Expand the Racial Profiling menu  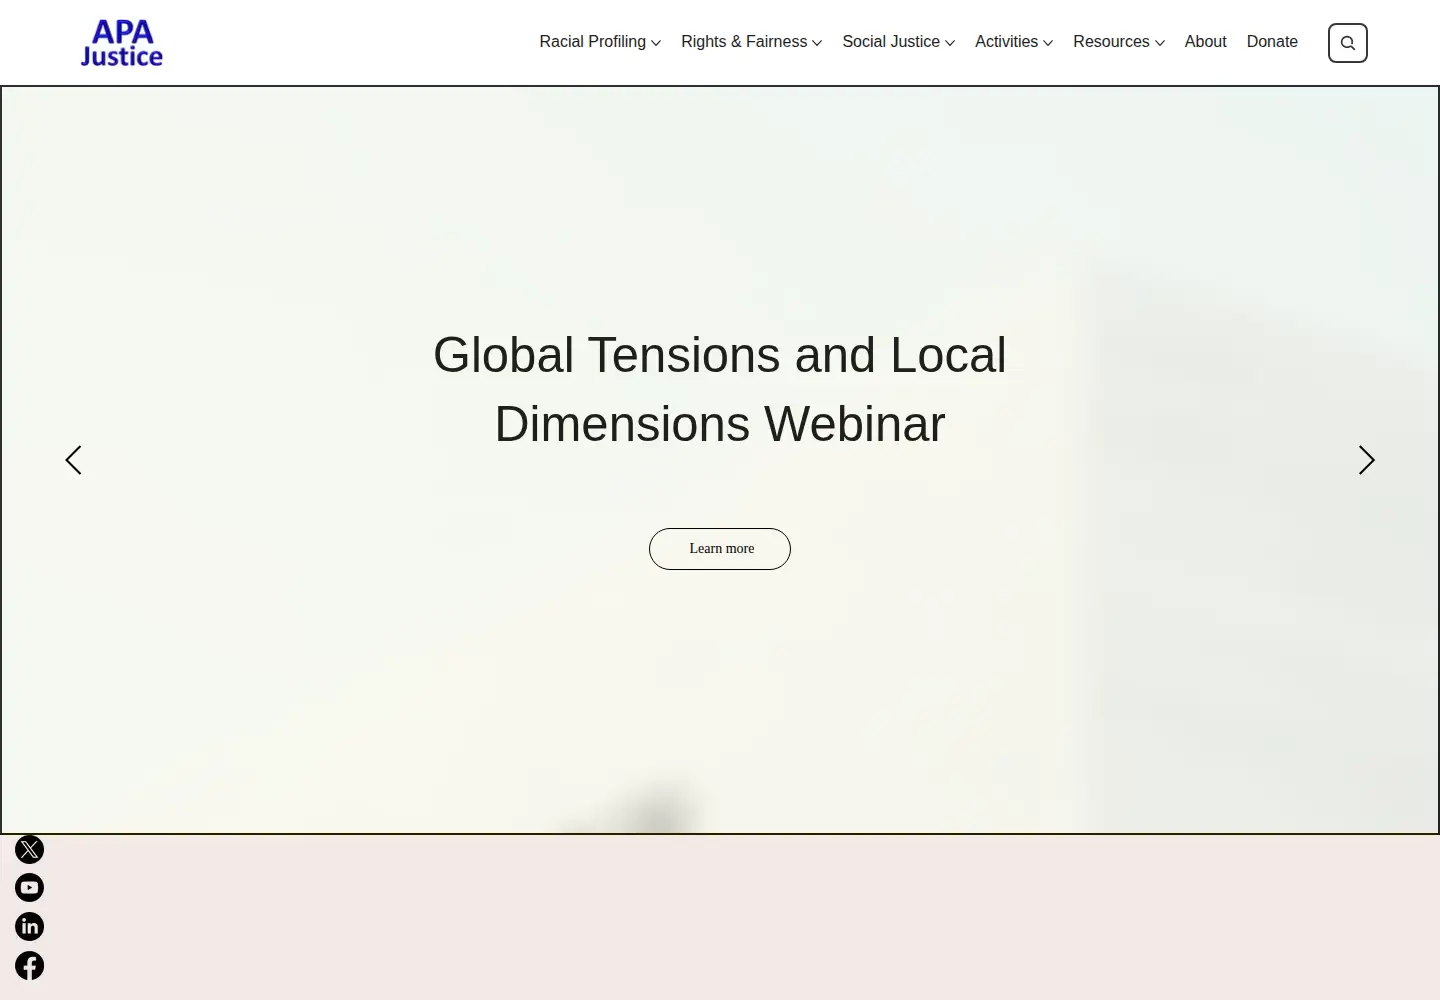600,42
